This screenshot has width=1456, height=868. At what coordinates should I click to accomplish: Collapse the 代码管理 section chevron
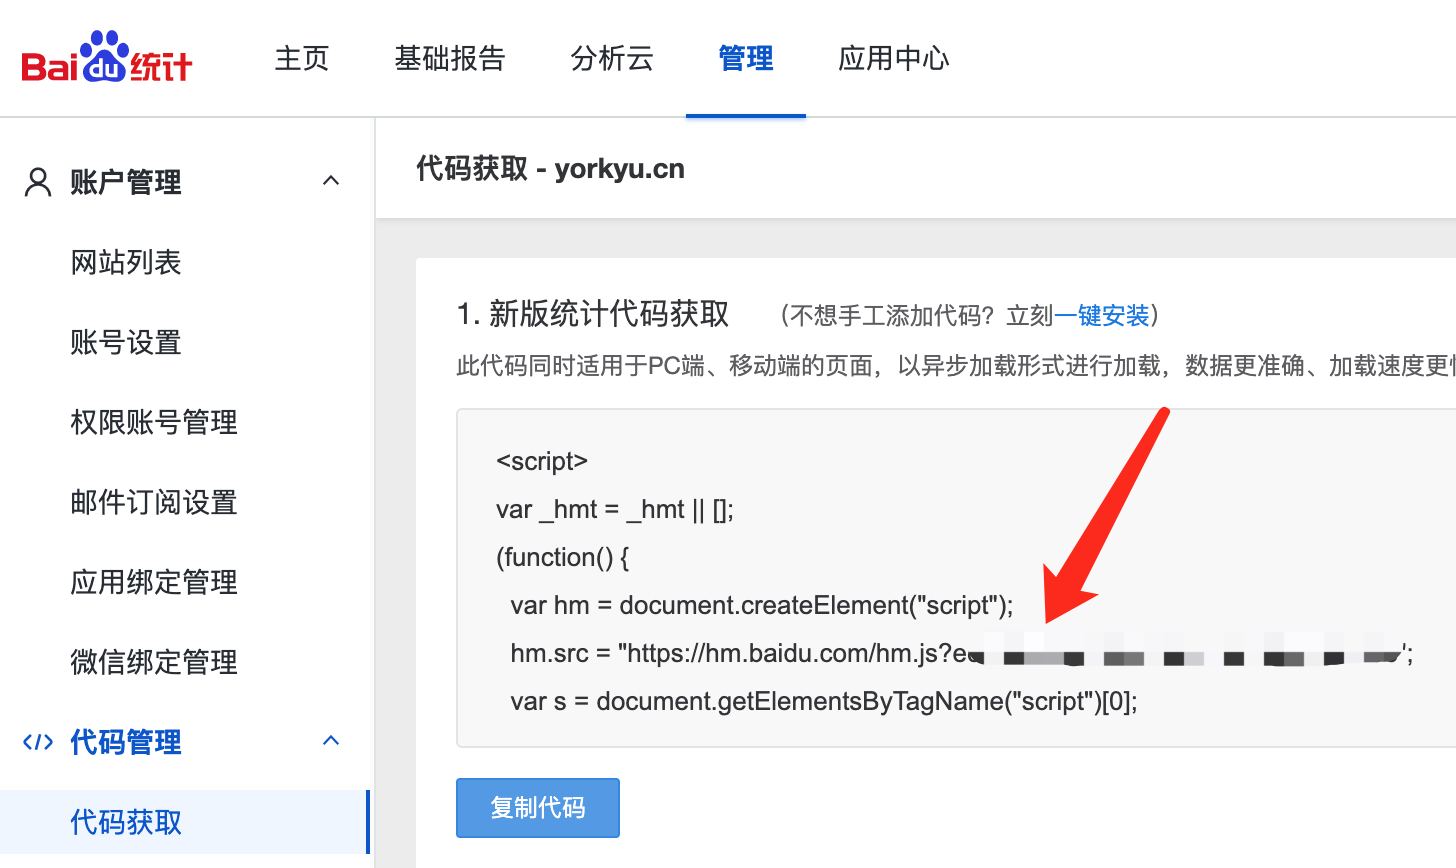(331, 741)
